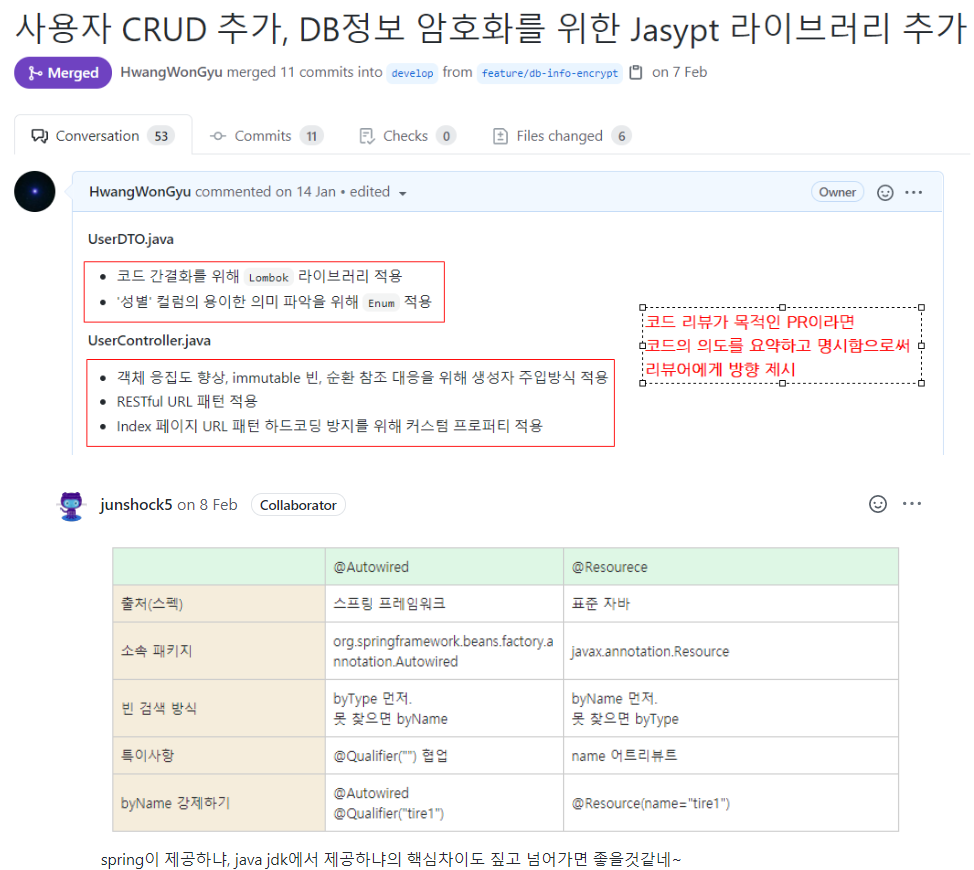Copy the feature/db-info-encrypt branch name

636,73
